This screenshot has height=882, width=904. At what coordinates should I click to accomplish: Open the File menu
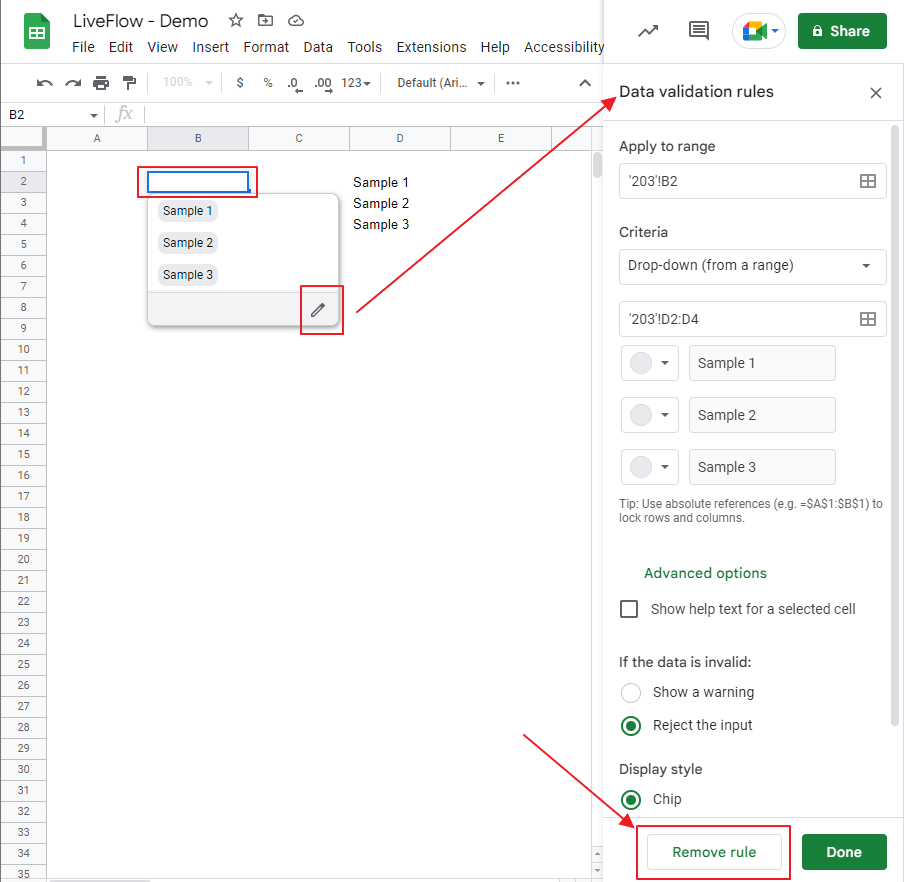(83, 47)
